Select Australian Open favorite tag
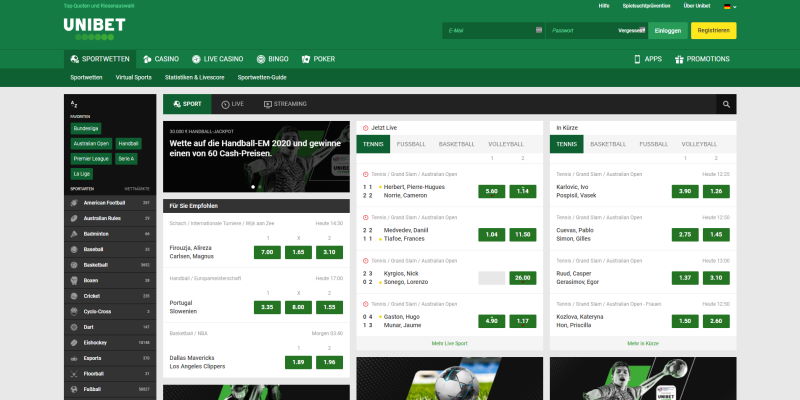800x400 pixels. tap(91, 144)
